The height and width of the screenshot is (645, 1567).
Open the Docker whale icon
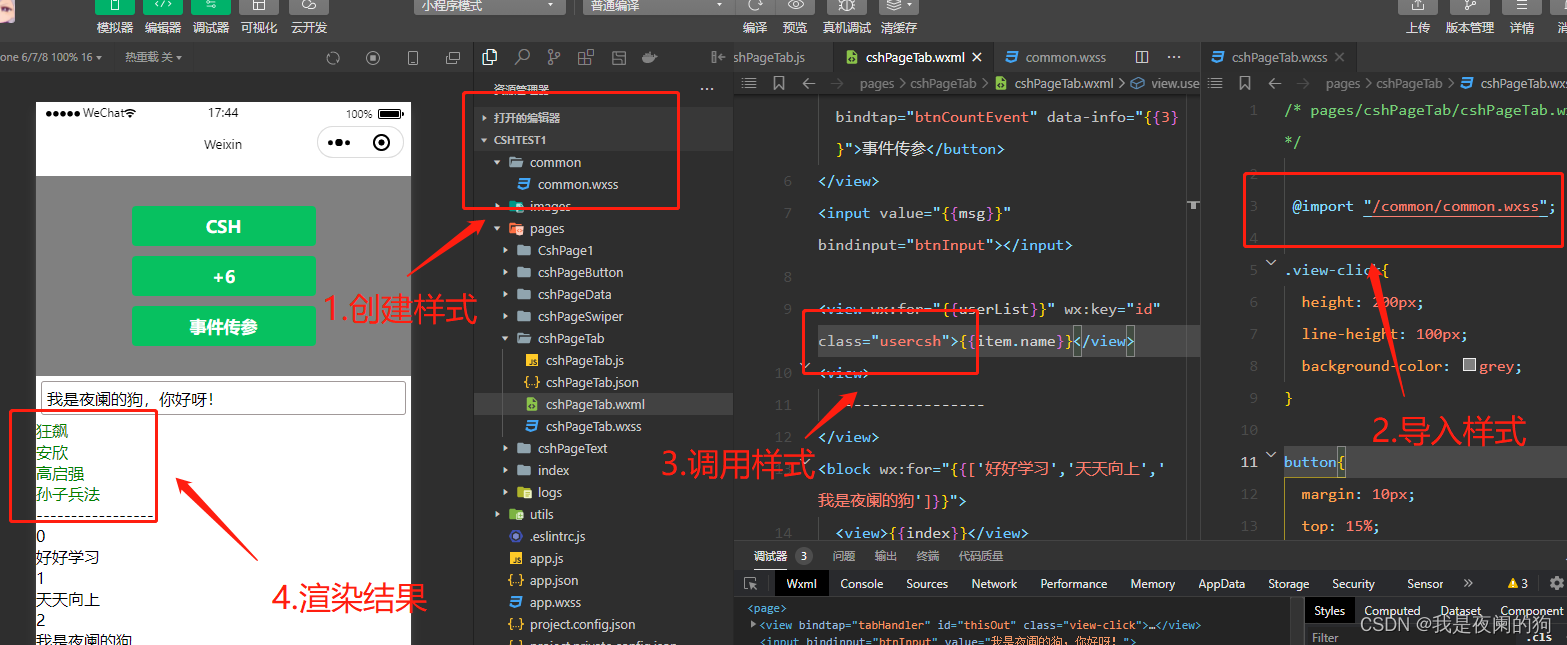650,57
